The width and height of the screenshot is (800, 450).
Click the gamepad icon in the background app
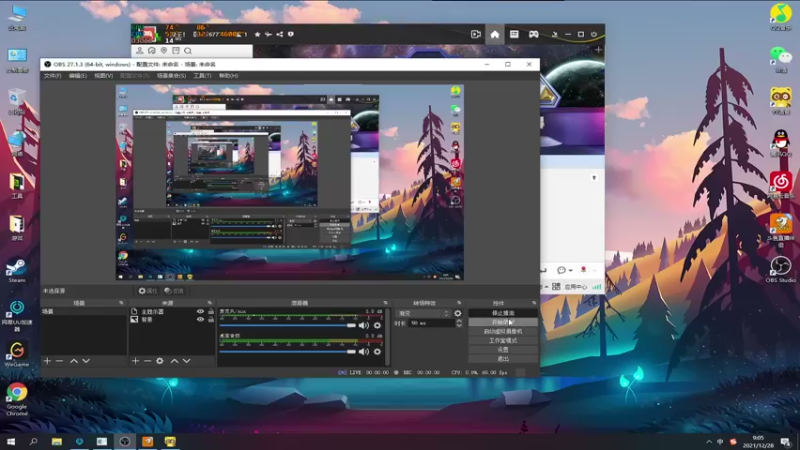point(534,34)
